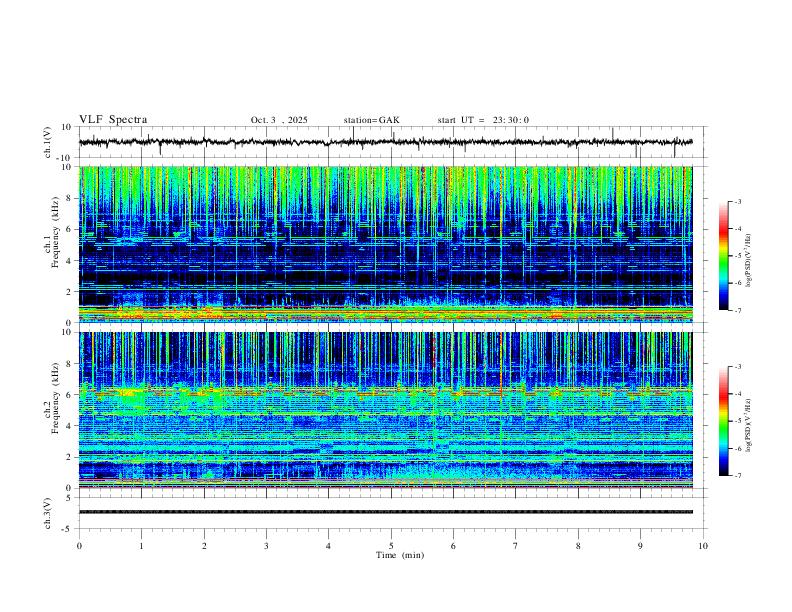This screenshot has height=612, width=792.
Task: Click the "4" tick on the time axis
Action: point(328,546)
